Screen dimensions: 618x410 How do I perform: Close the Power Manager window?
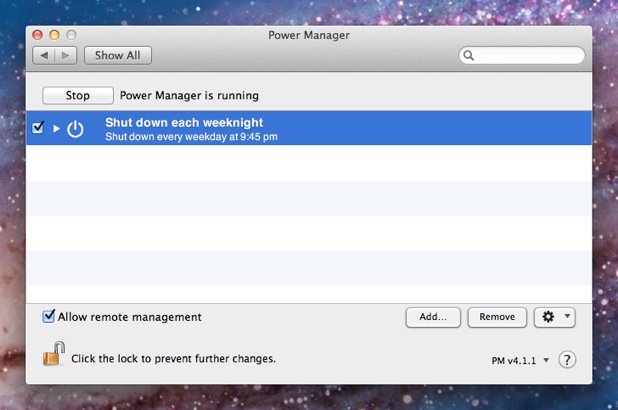click(x=37, y=35)
